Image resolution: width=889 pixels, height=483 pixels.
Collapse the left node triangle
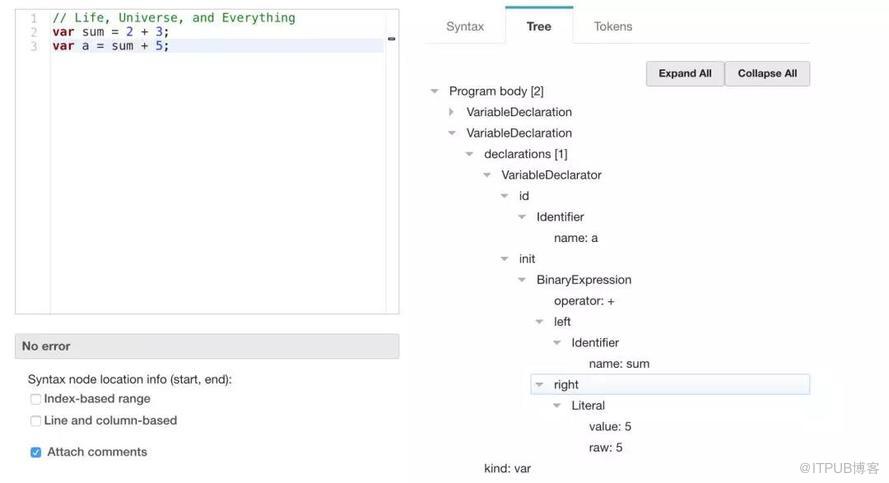[x=540, y=322]
